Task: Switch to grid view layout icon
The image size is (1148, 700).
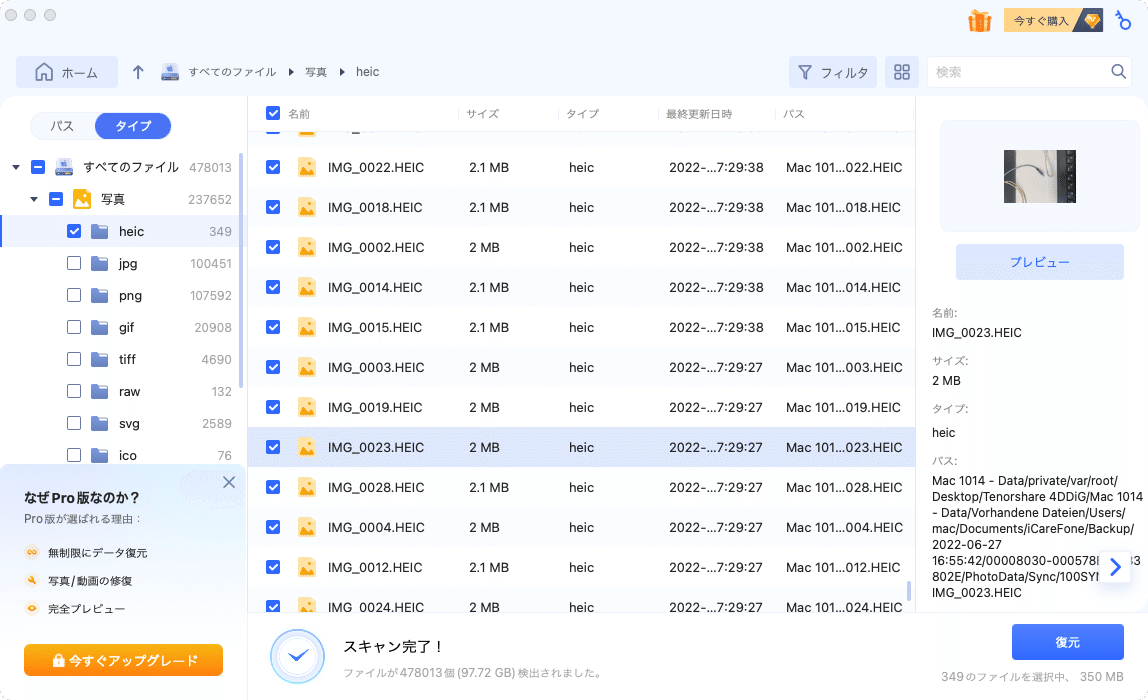Action: click(902, 72)
